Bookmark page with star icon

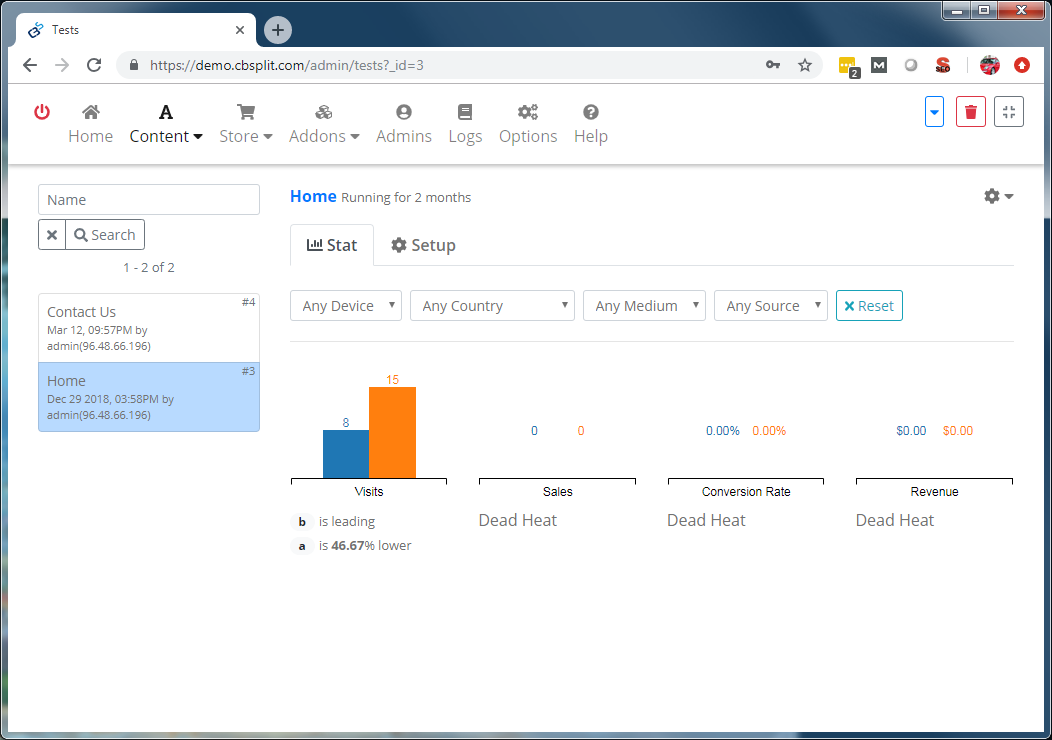pos(805,65)
